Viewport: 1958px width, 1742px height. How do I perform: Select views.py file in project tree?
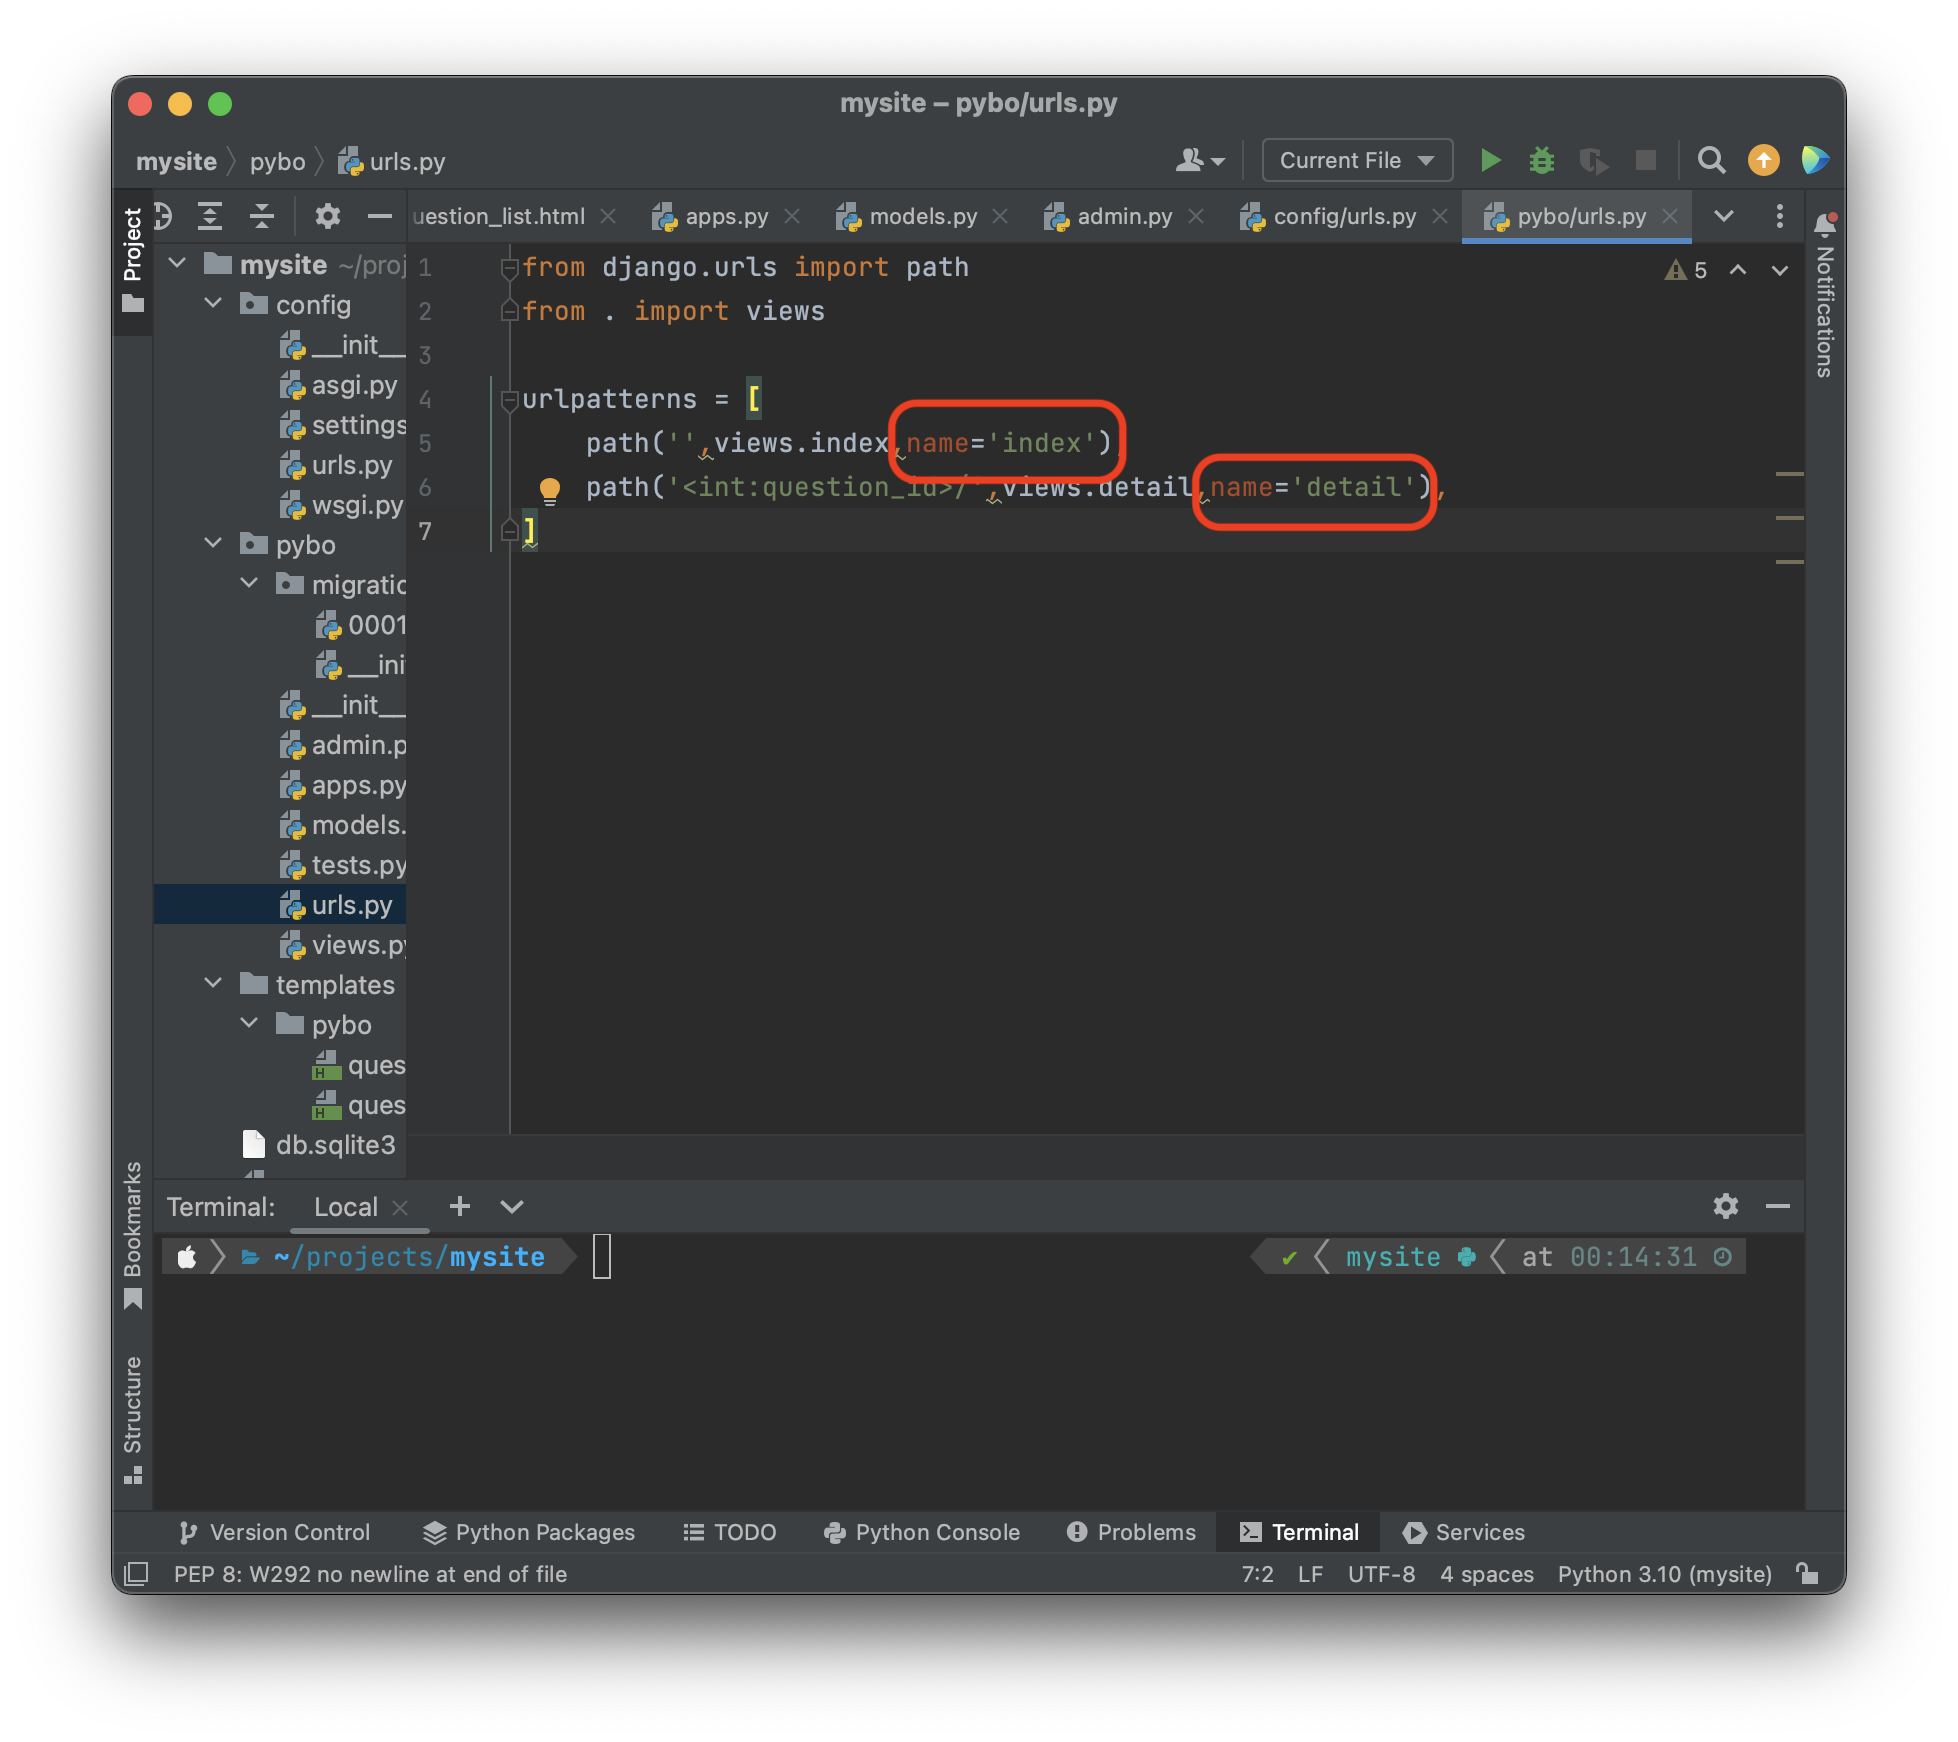pos(357,945)
